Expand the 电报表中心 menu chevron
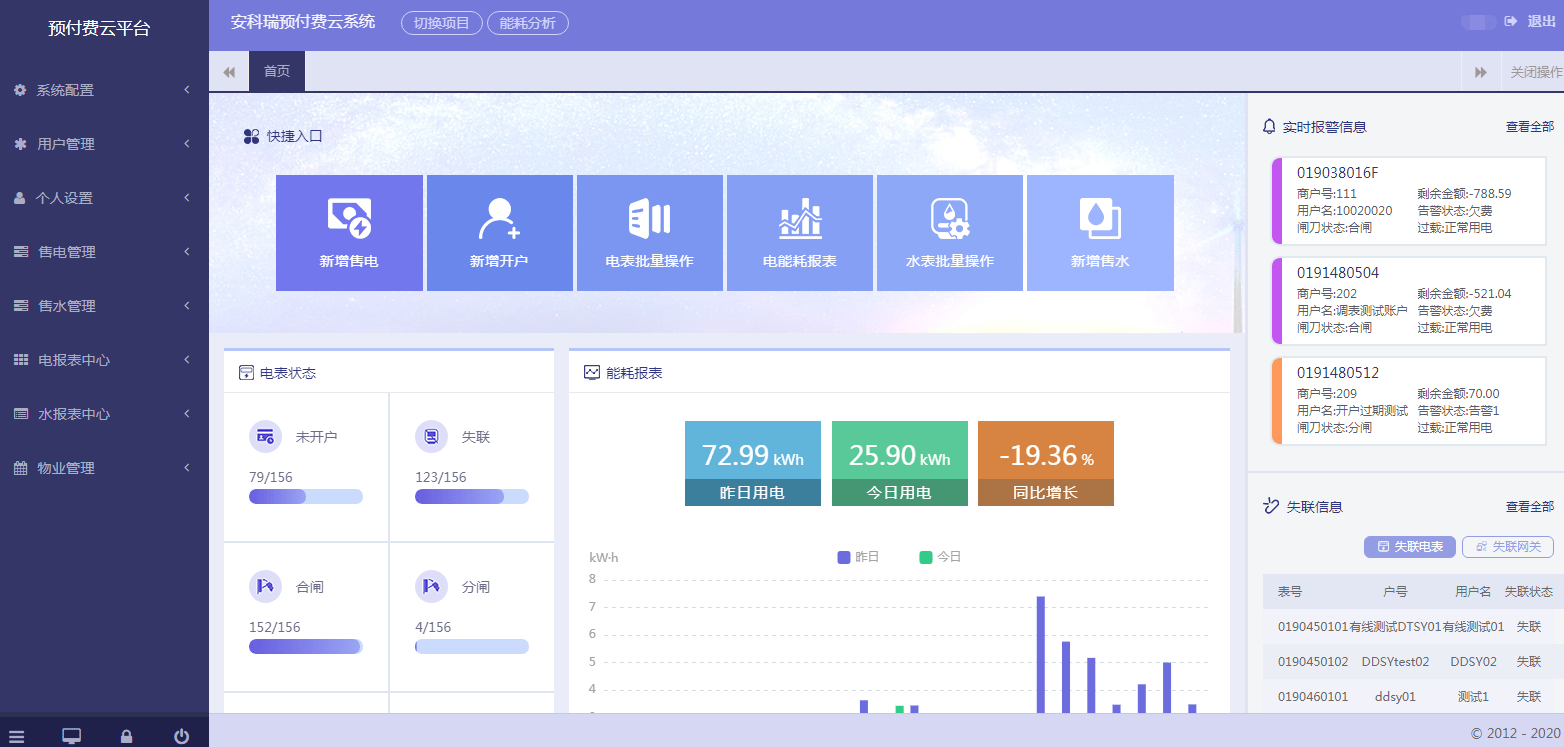The width and height of the screenshot is (1564, 747). [187, 360]
